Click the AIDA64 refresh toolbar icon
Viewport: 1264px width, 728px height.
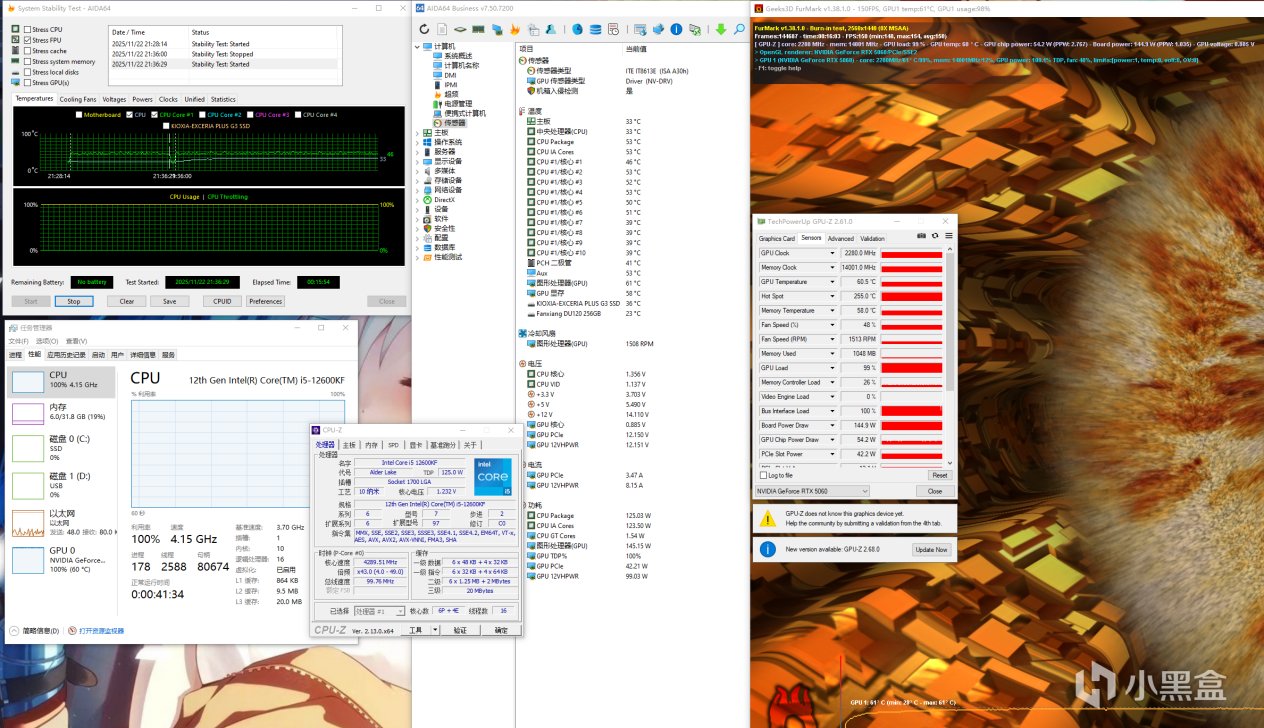click(425, 30)
